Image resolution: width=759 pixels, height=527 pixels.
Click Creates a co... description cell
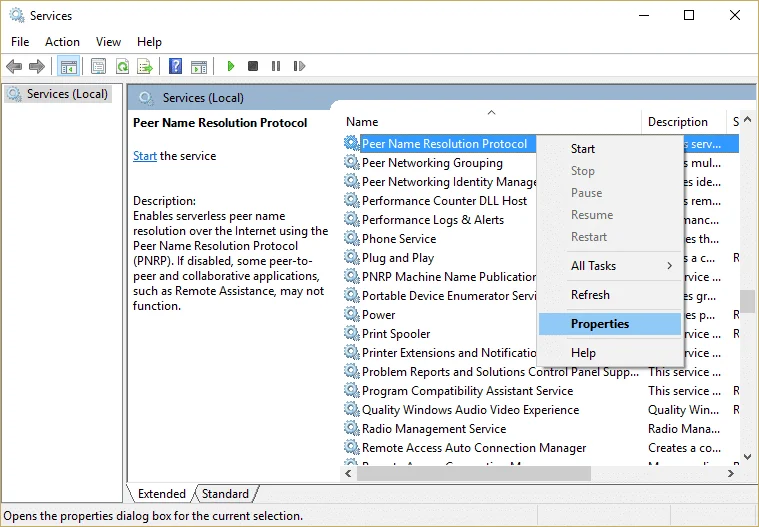[683, 448]
